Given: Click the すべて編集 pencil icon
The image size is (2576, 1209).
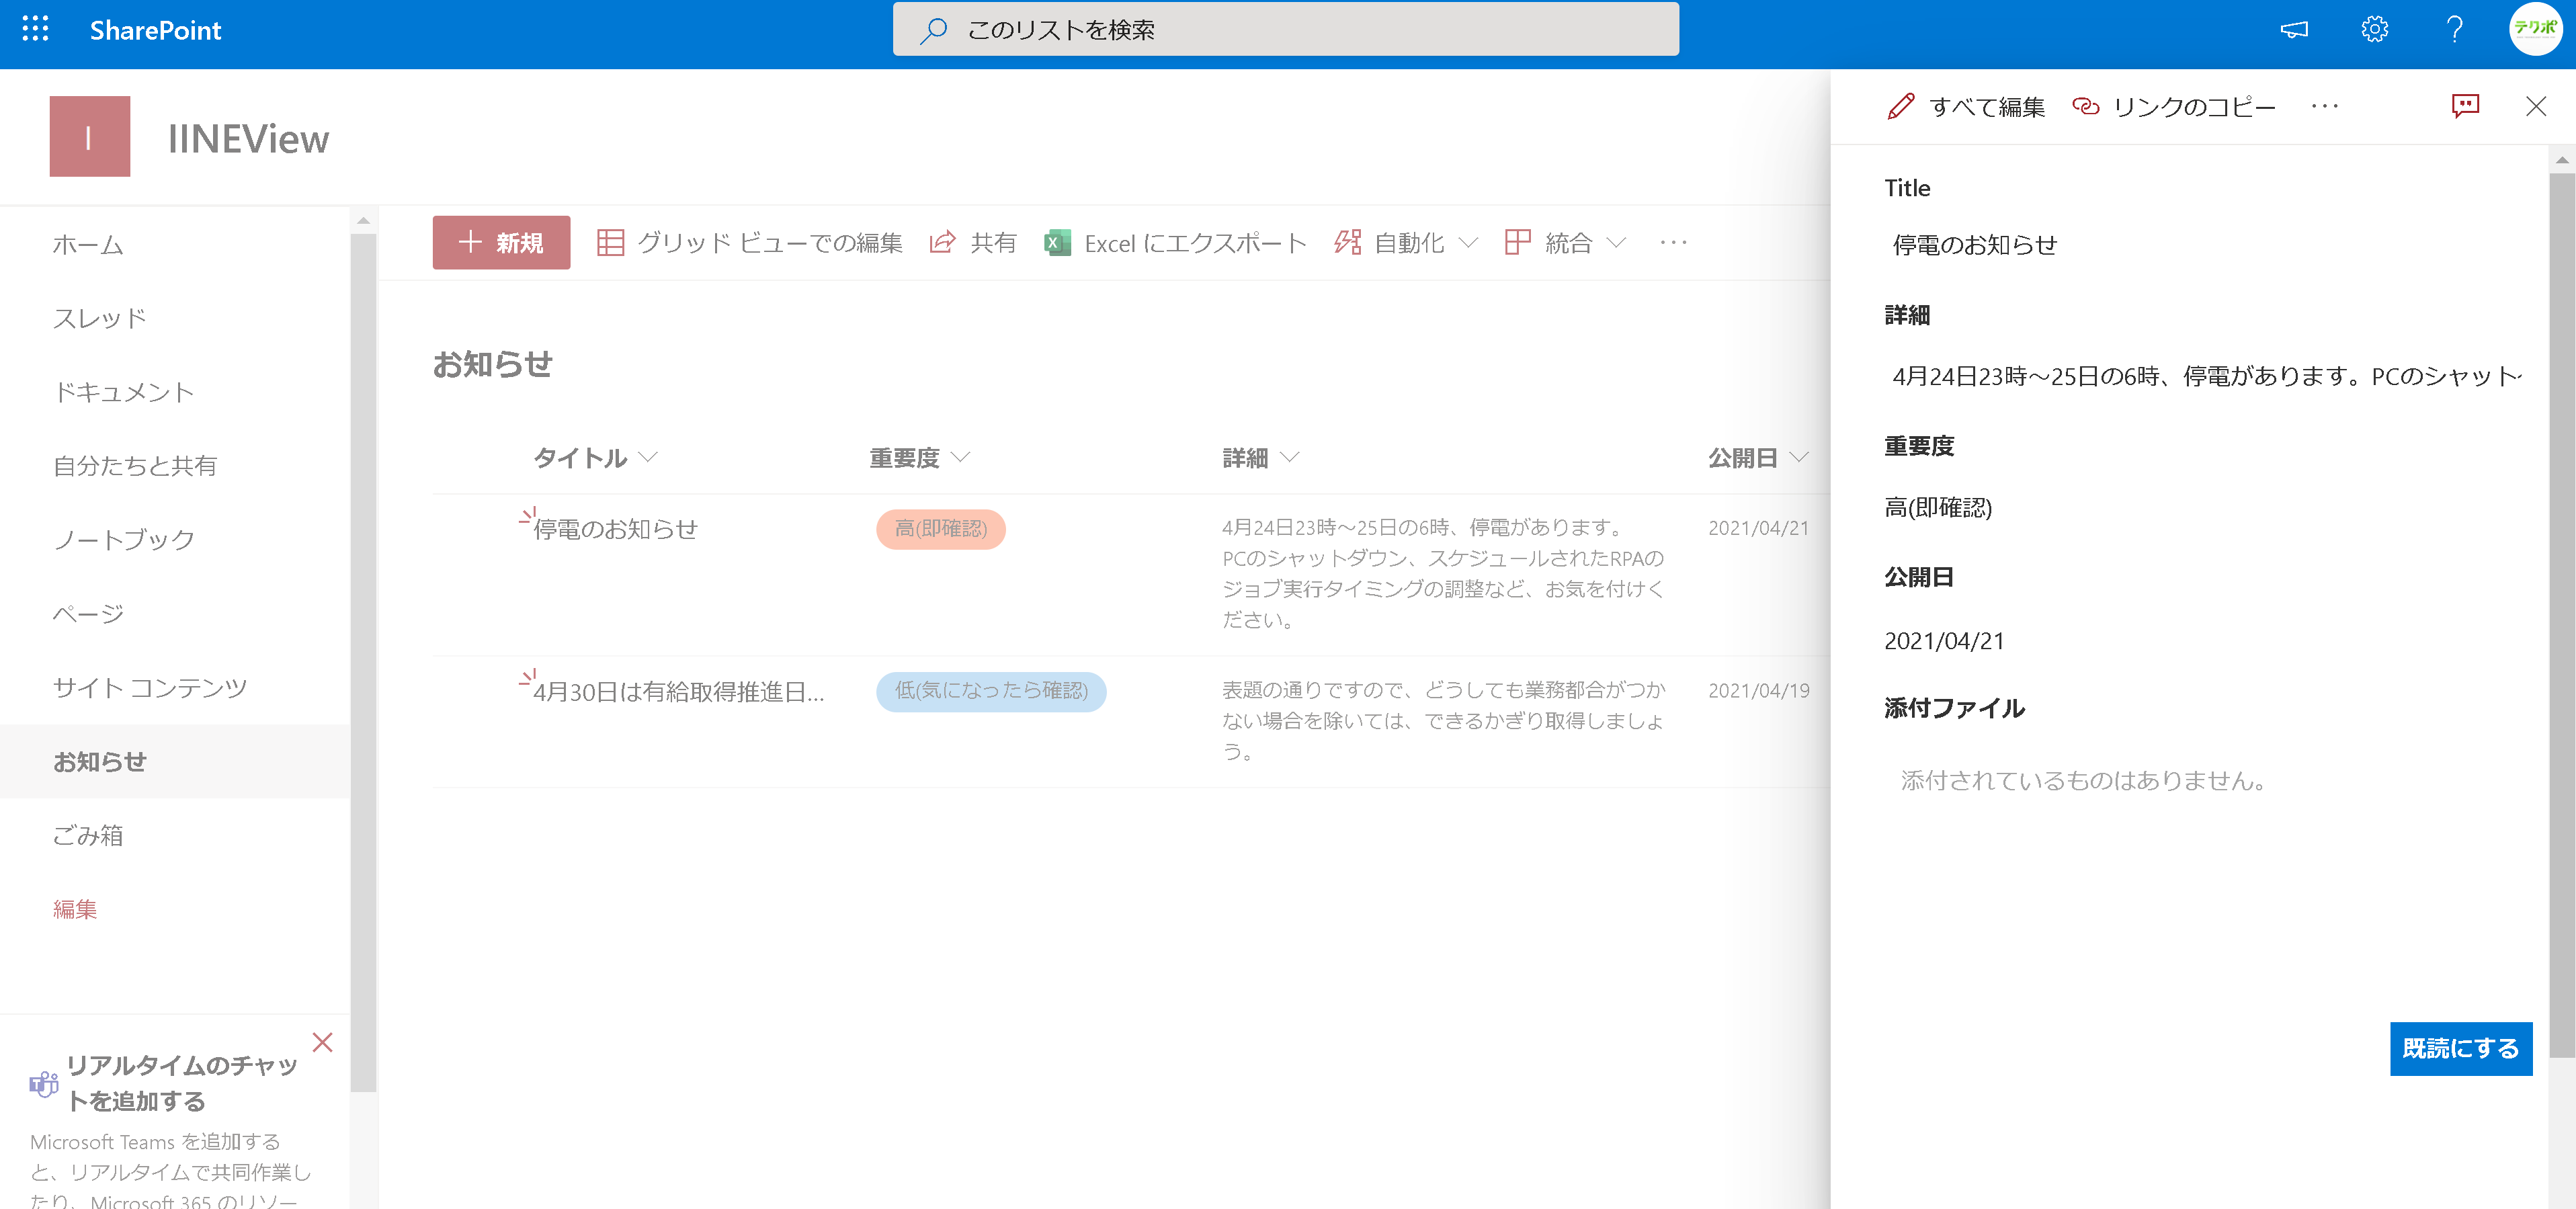Looking at the screenshot, I should 1901,106.
